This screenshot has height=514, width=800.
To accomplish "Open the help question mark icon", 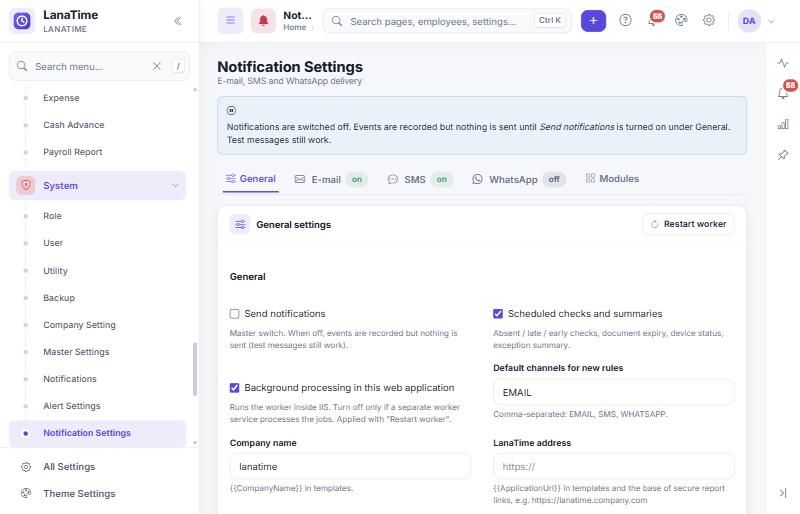I will point(625,20).
